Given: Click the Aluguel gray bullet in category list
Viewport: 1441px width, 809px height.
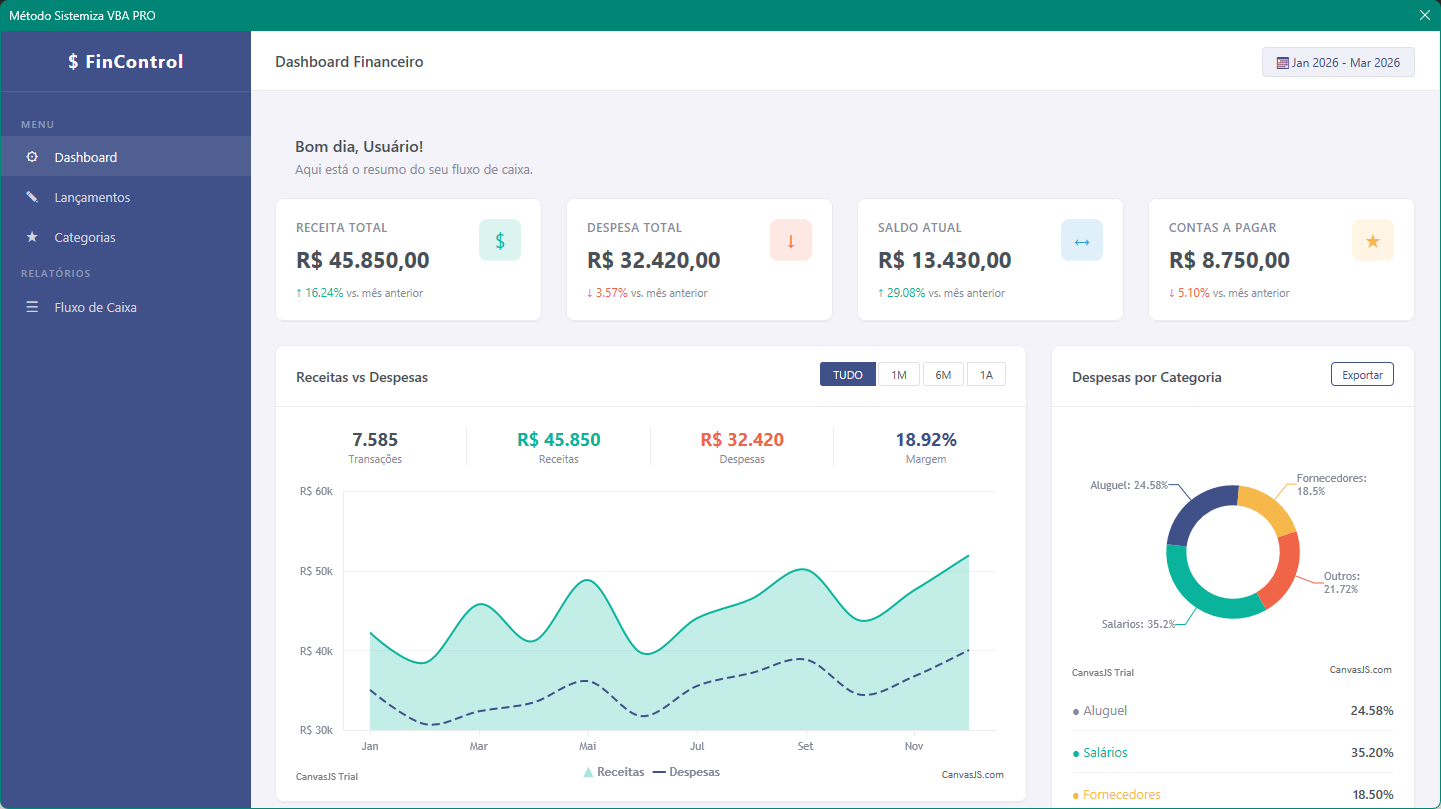Looking at the screenshot, I should point(1076,712).
